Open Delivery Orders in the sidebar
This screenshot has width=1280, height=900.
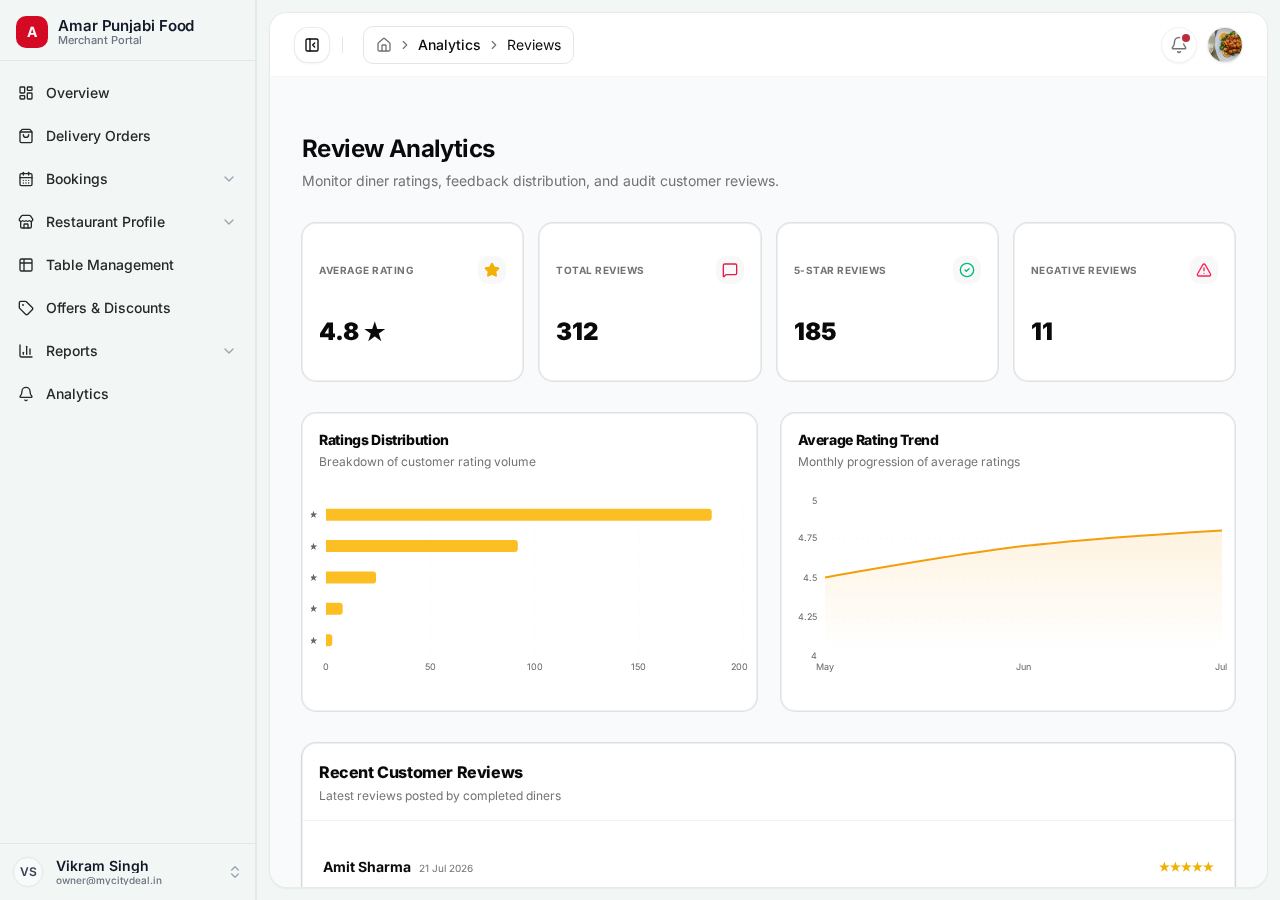[128, 136]
